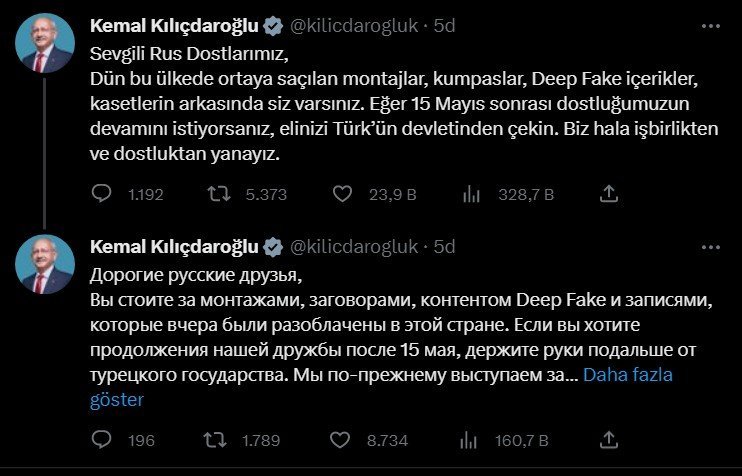Viewport: 742px width, 476px height.
Task: View analytics of first tweet (328,7 B)
Action: pos(471,195)
